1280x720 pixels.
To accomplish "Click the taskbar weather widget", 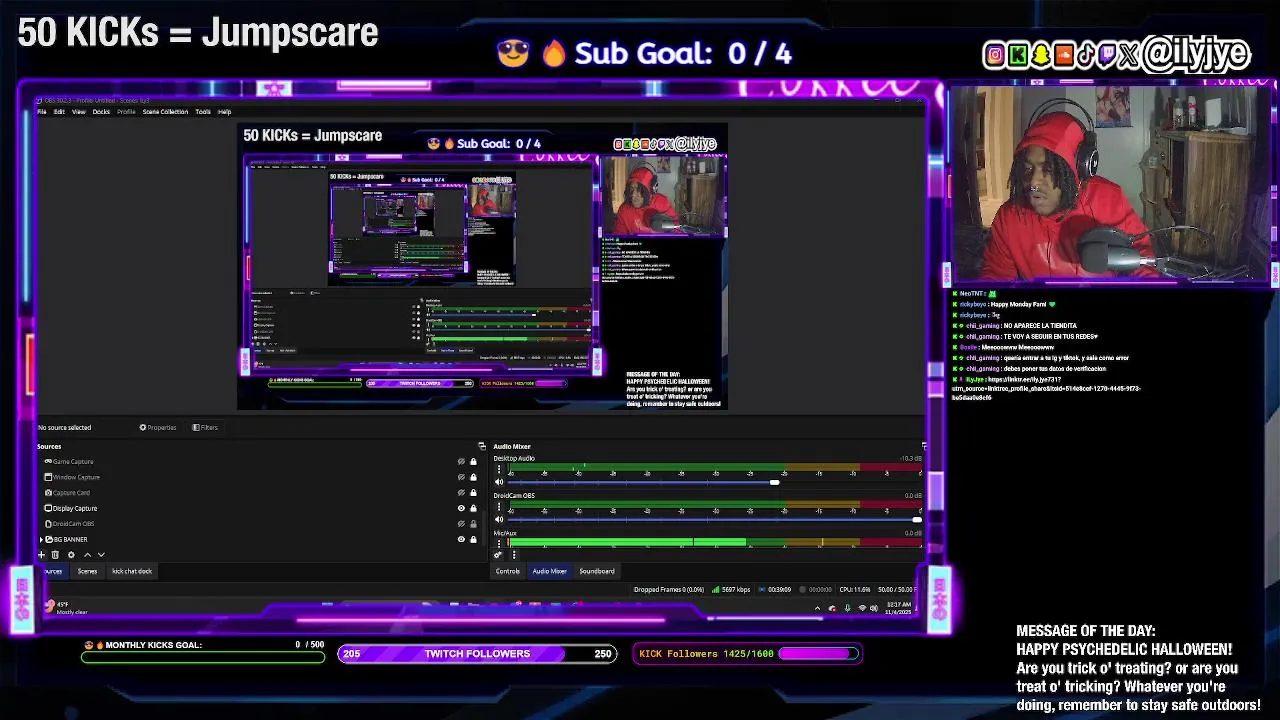I will [66, 608].
